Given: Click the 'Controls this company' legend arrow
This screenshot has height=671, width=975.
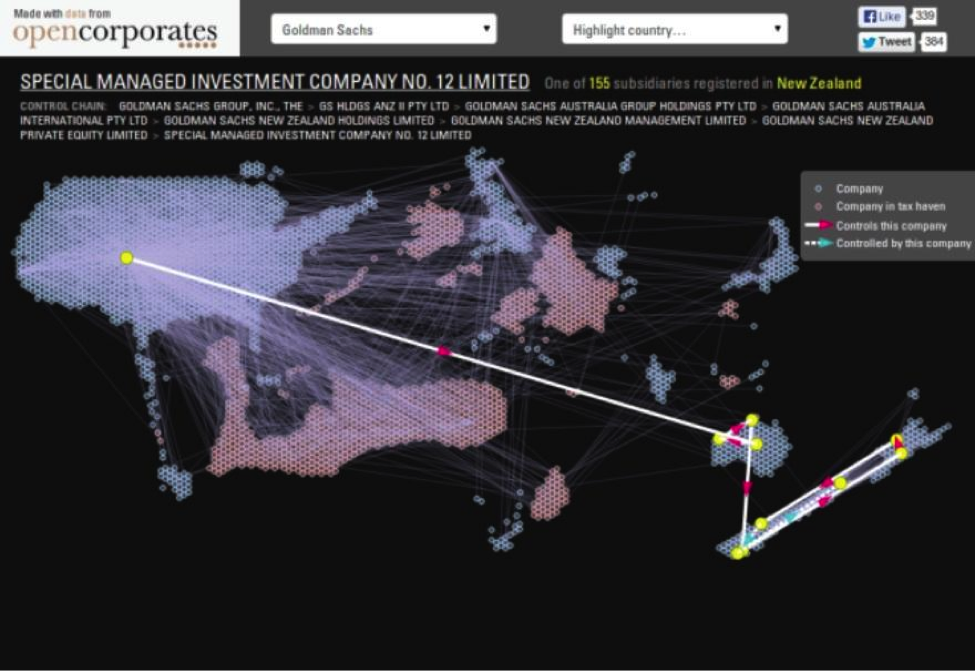Looking at the screenshot, I should click(x=819, y=226).
